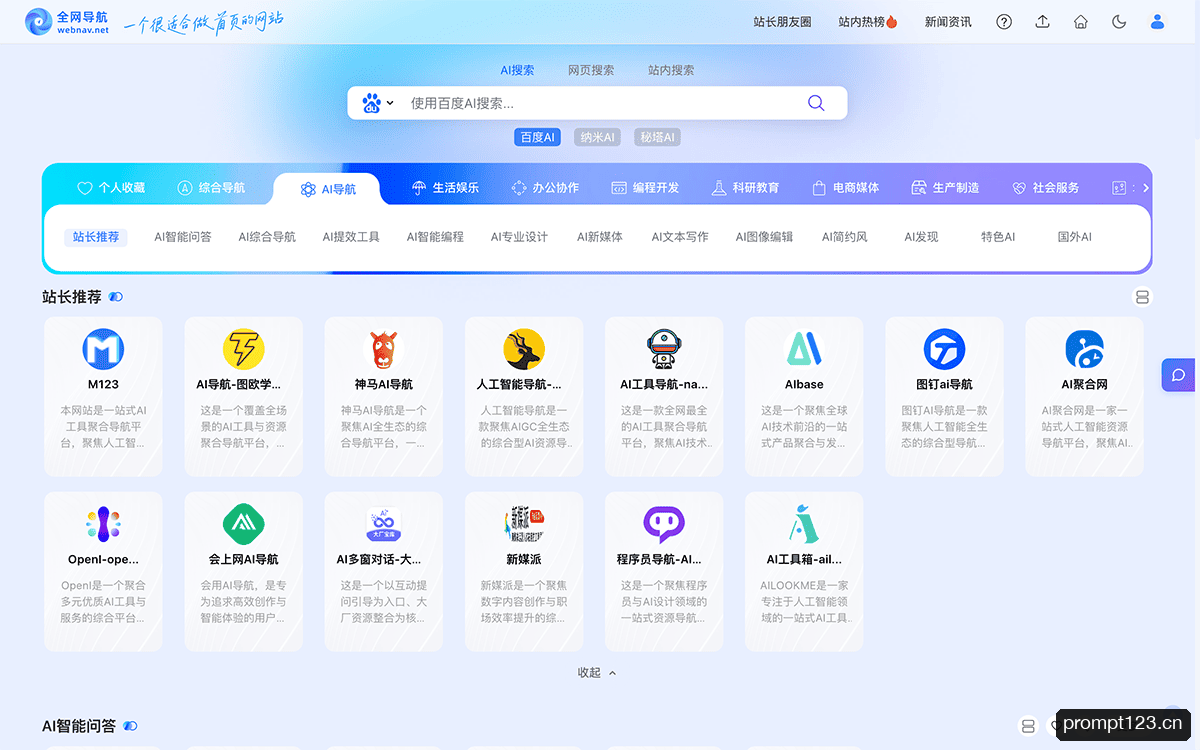Viewport: 1200px width, 750px height.
Task: Open the OpenI colorful icon
Action: 103,524
